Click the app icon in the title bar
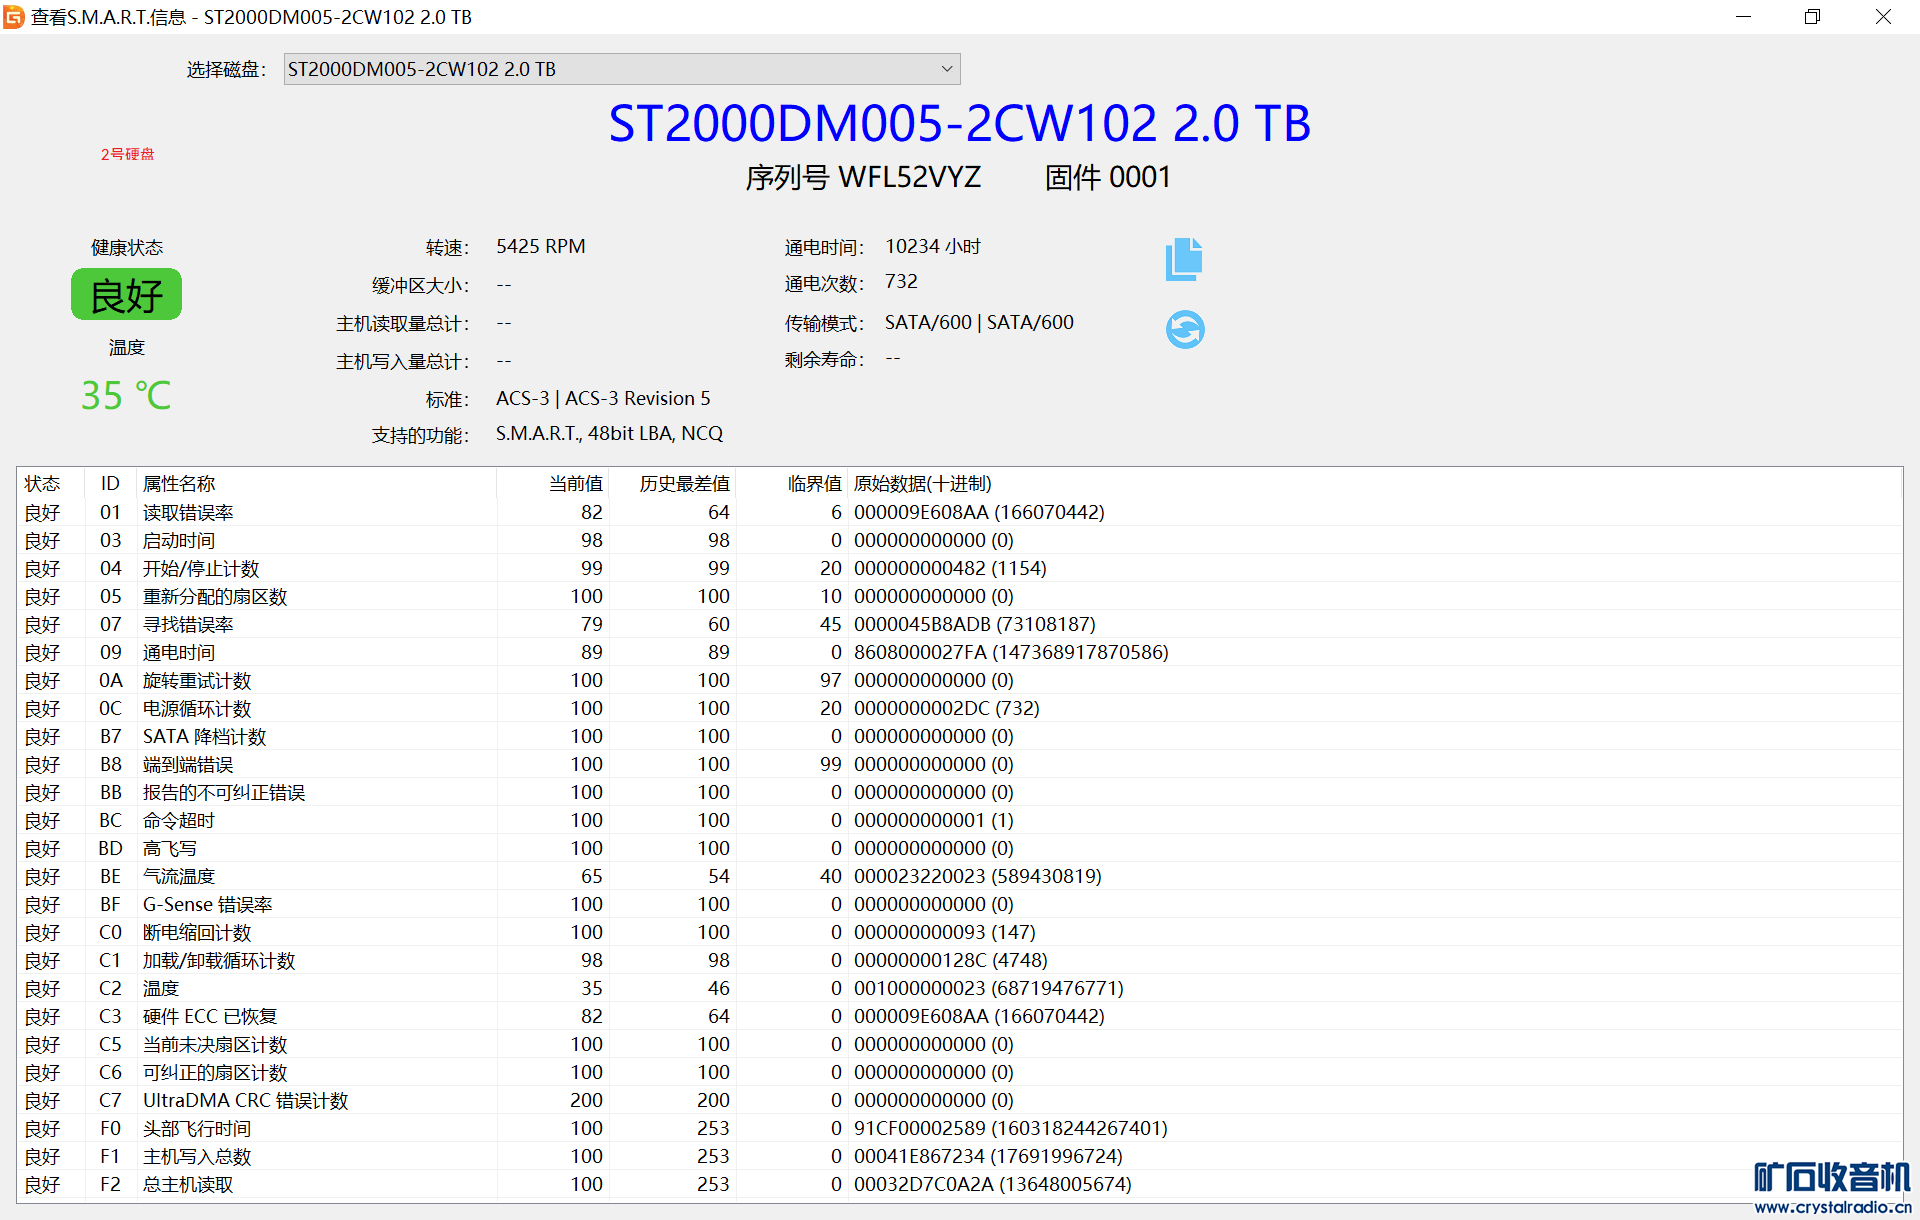1920x1220 pixels. (14, 17)
